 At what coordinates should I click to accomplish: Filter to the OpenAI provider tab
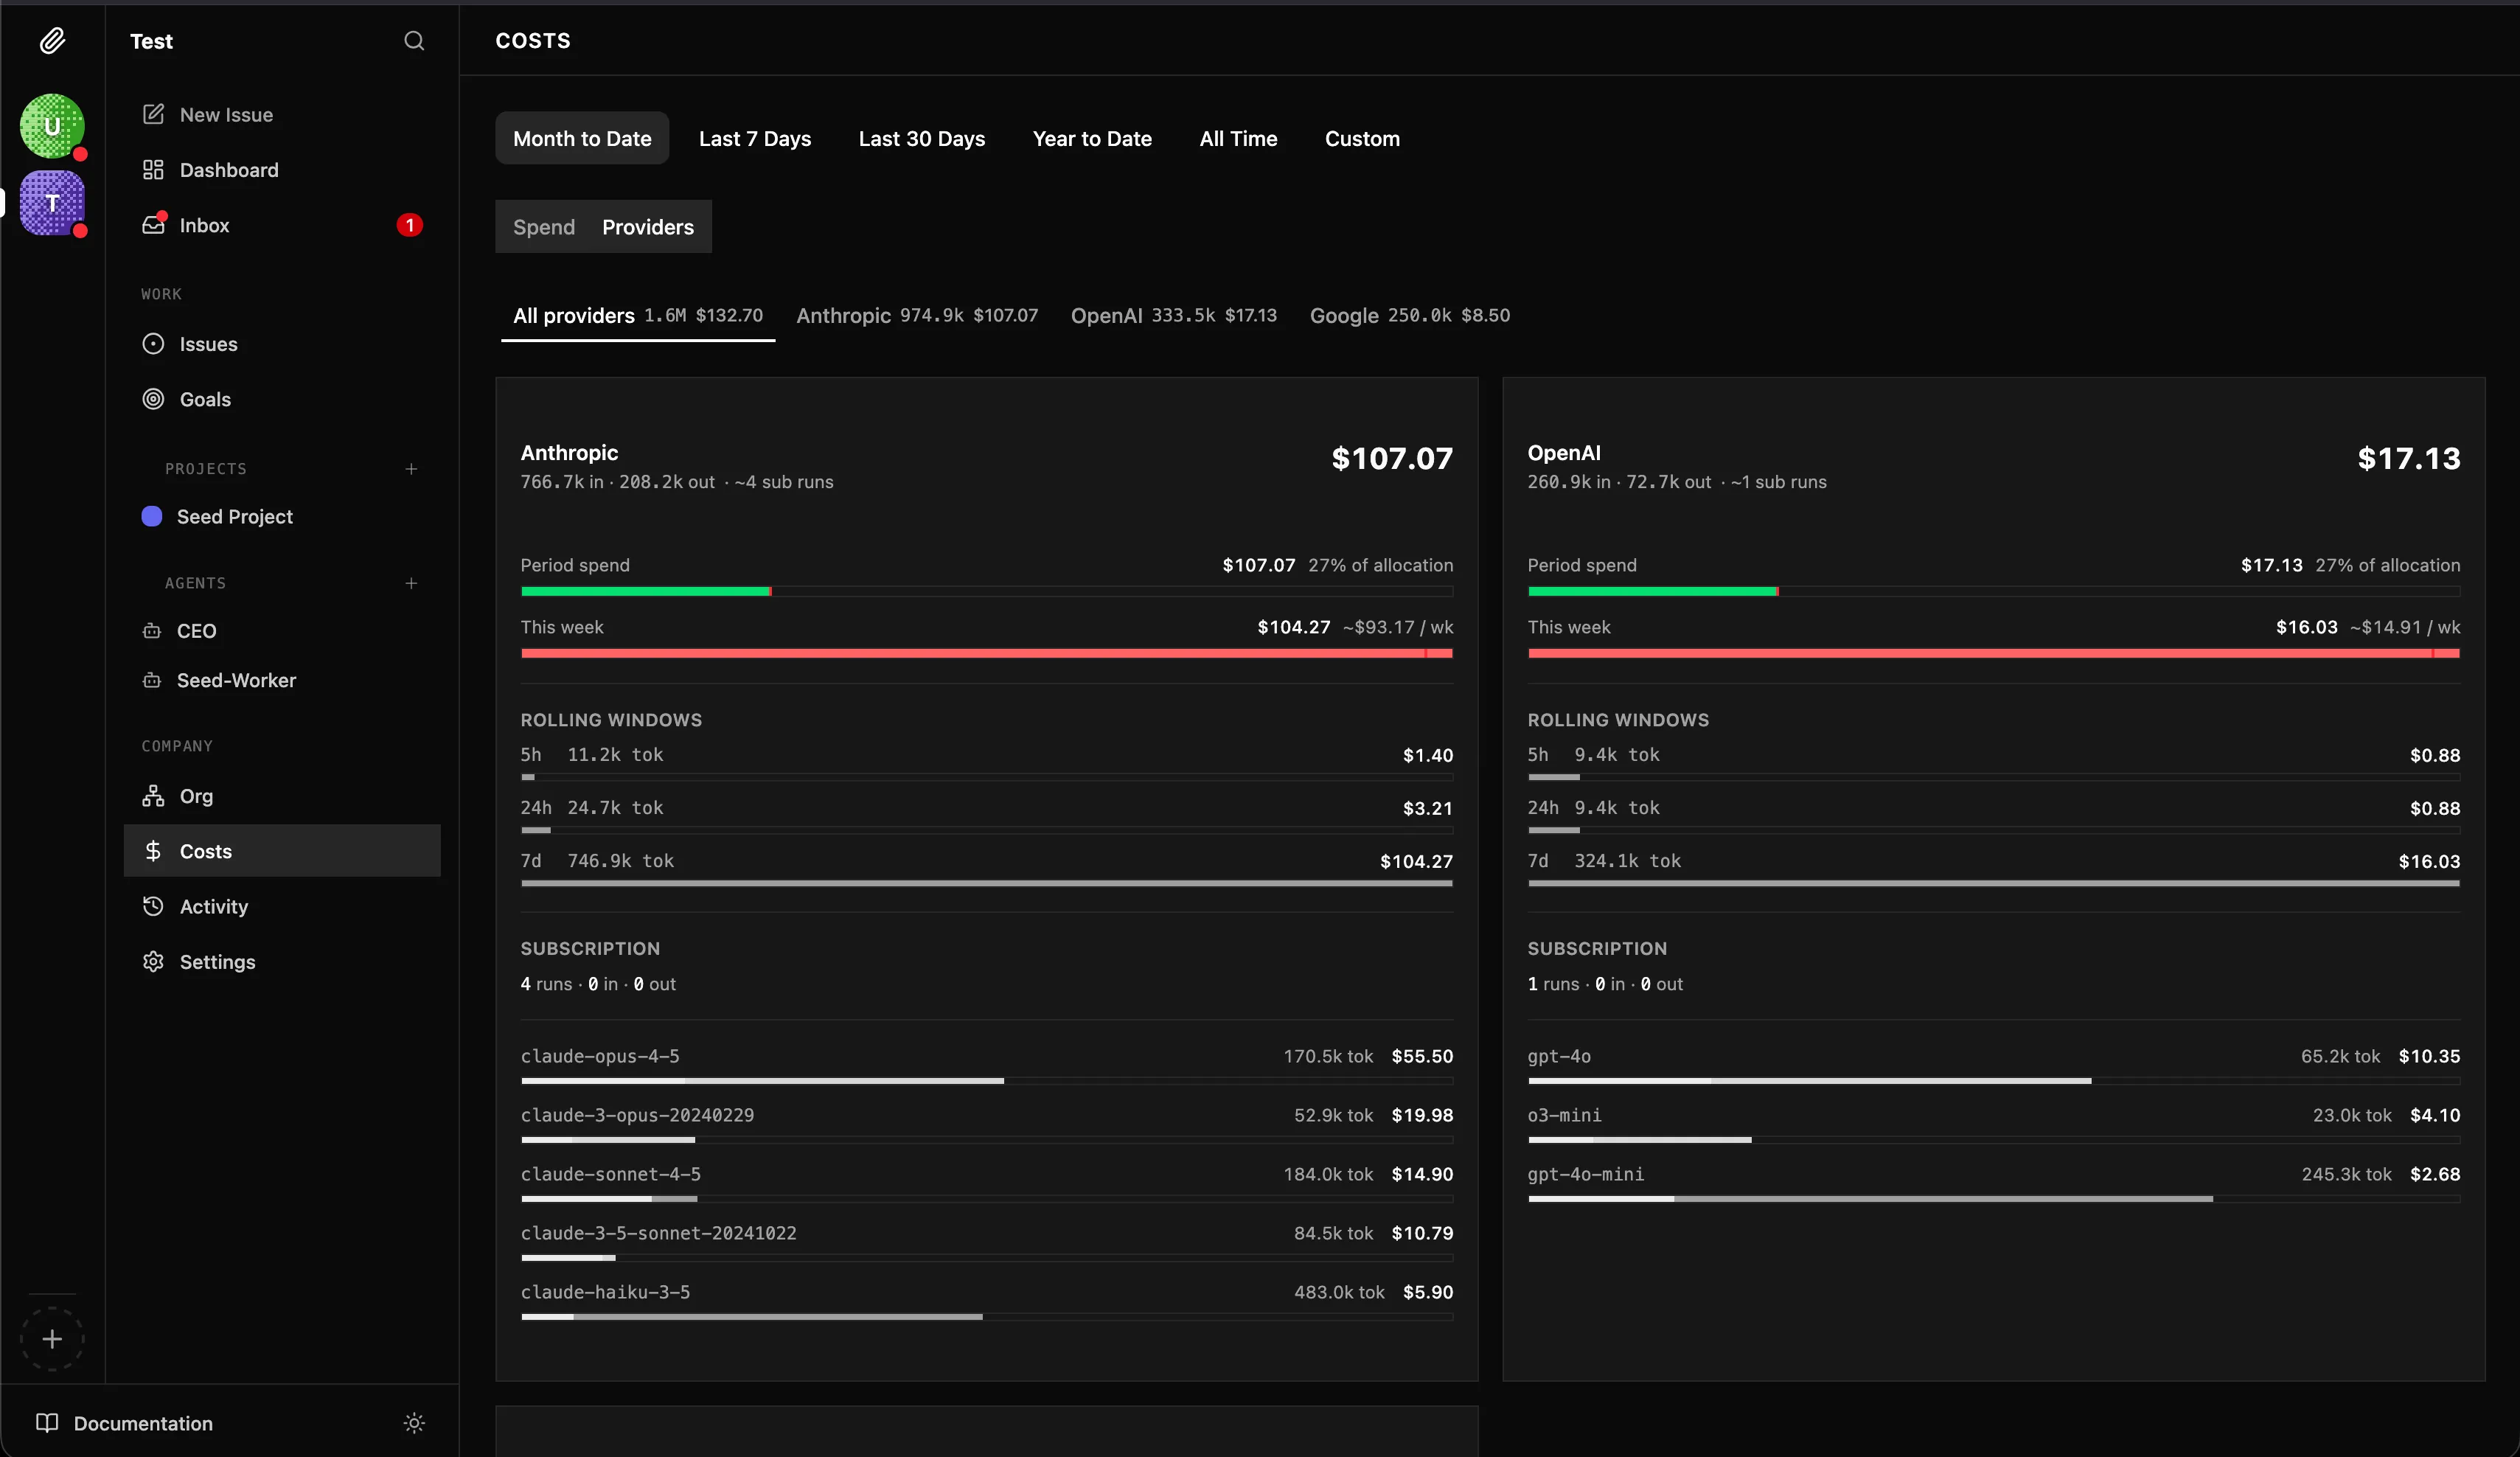(1174, 315)
